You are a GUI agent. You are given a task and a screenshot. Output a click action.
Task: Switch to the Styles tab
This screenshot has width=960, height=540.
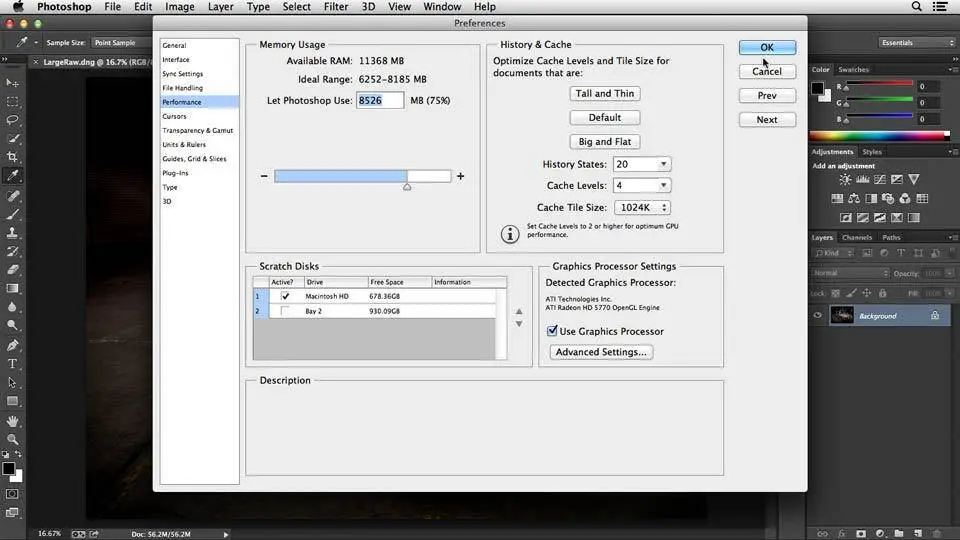click(872, 152)
